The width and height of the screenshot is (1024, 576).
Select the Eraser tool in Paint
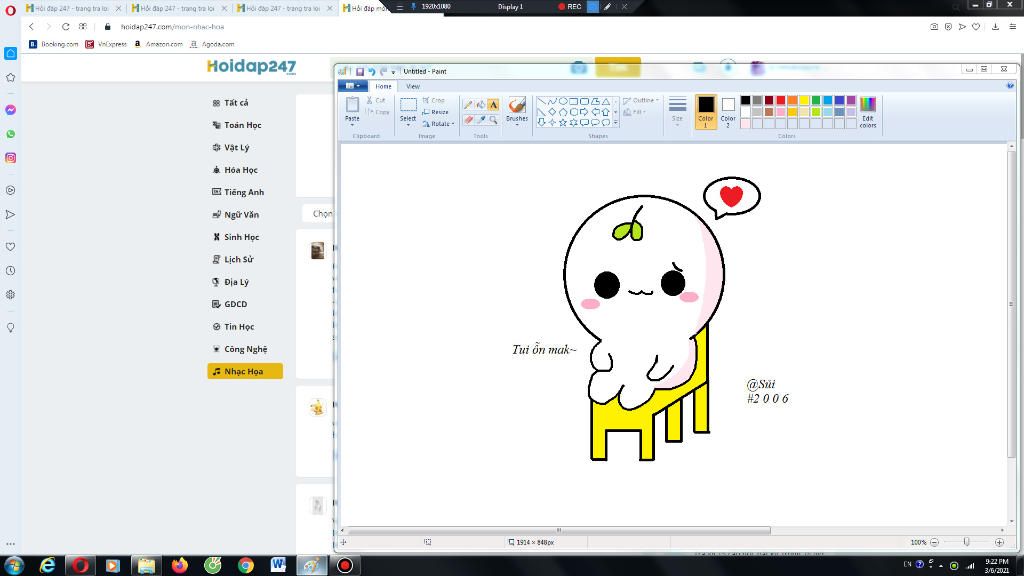click(468, 120)
